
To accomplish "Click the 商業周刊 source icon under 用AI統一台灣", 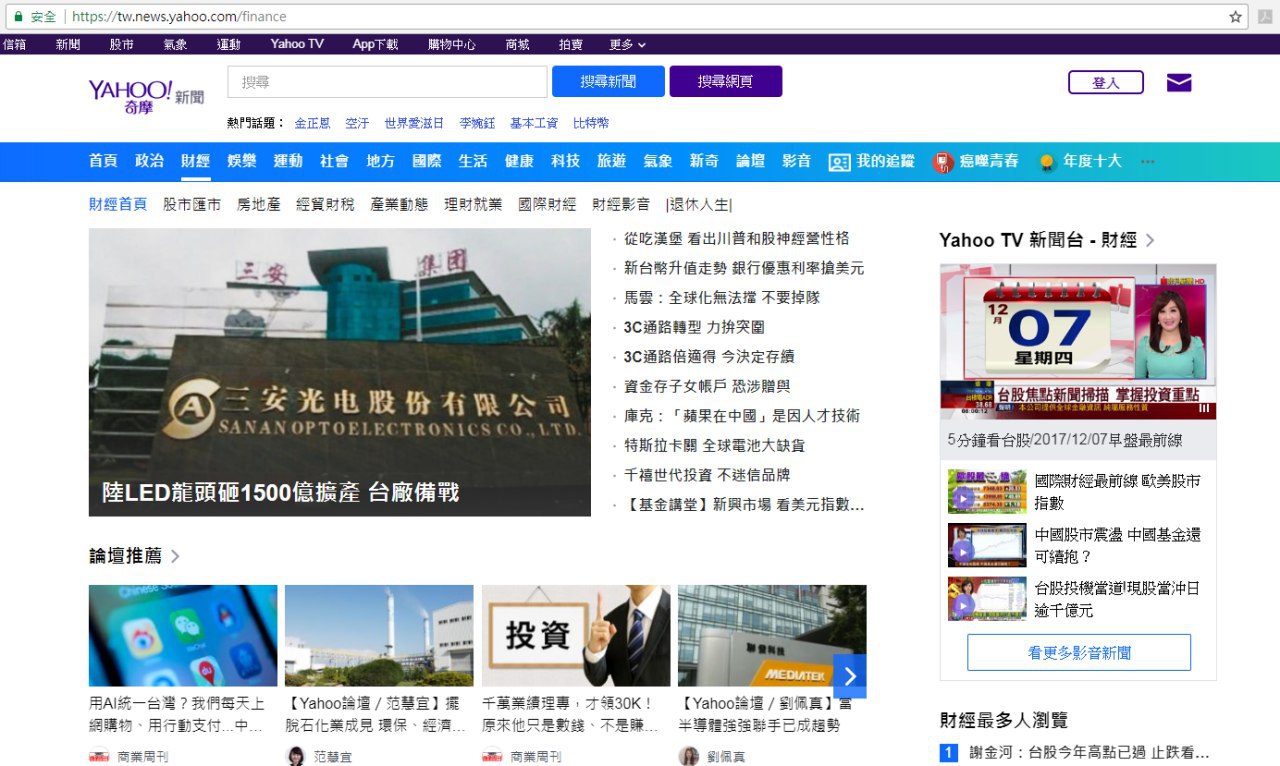I will tap(99, 757).
